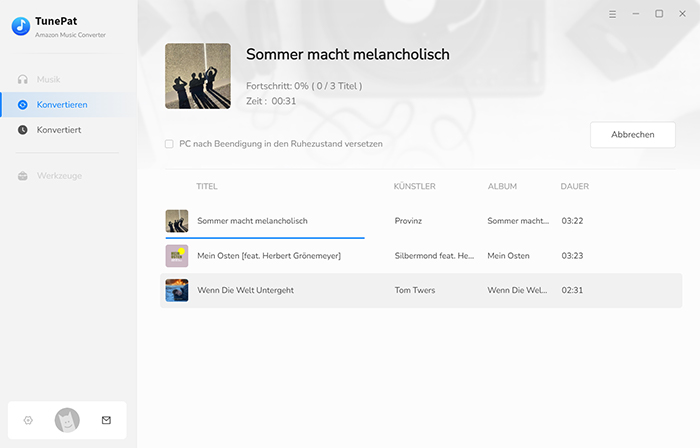The image size is (700, 448).
Task: Click album cell 'Wenn Die Wel...'
Action: pos(517,290)
